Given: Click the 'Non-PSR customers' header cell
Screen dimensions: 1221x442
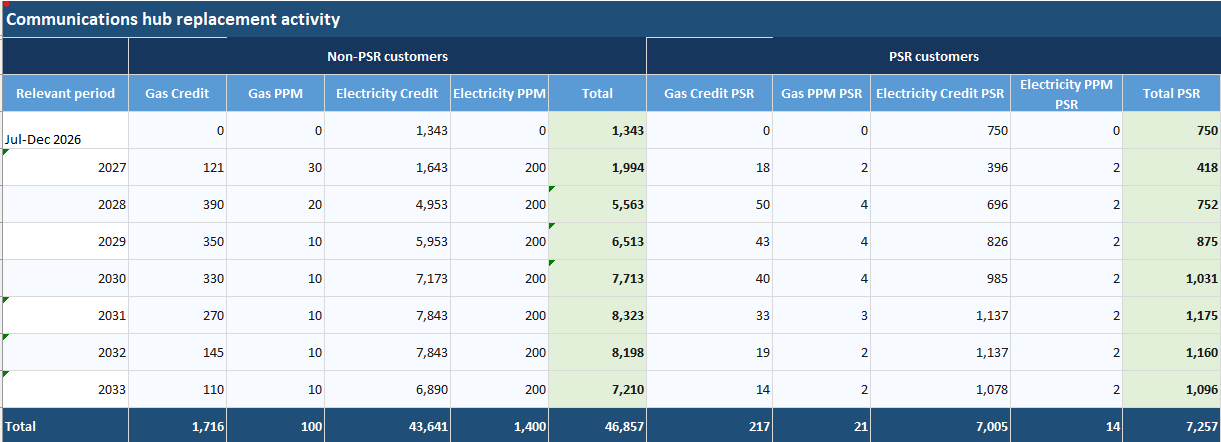Looking at the screenshot, I should pos(388,56).
